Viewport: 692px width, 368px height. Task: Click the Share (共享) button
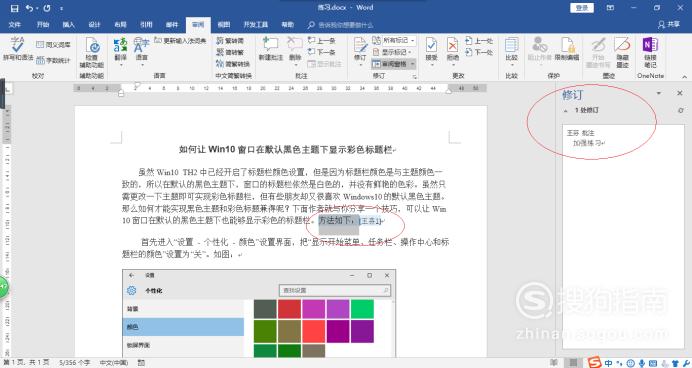click(x=669, y=25)
